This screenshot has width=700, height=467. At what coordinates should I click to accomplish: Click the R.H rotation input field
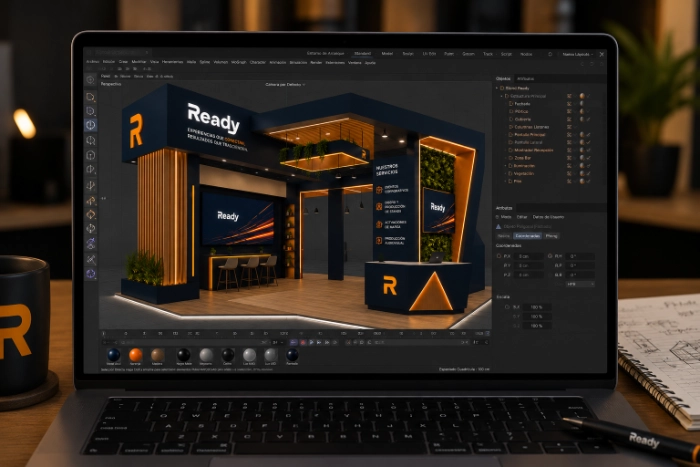pos(580,256)
